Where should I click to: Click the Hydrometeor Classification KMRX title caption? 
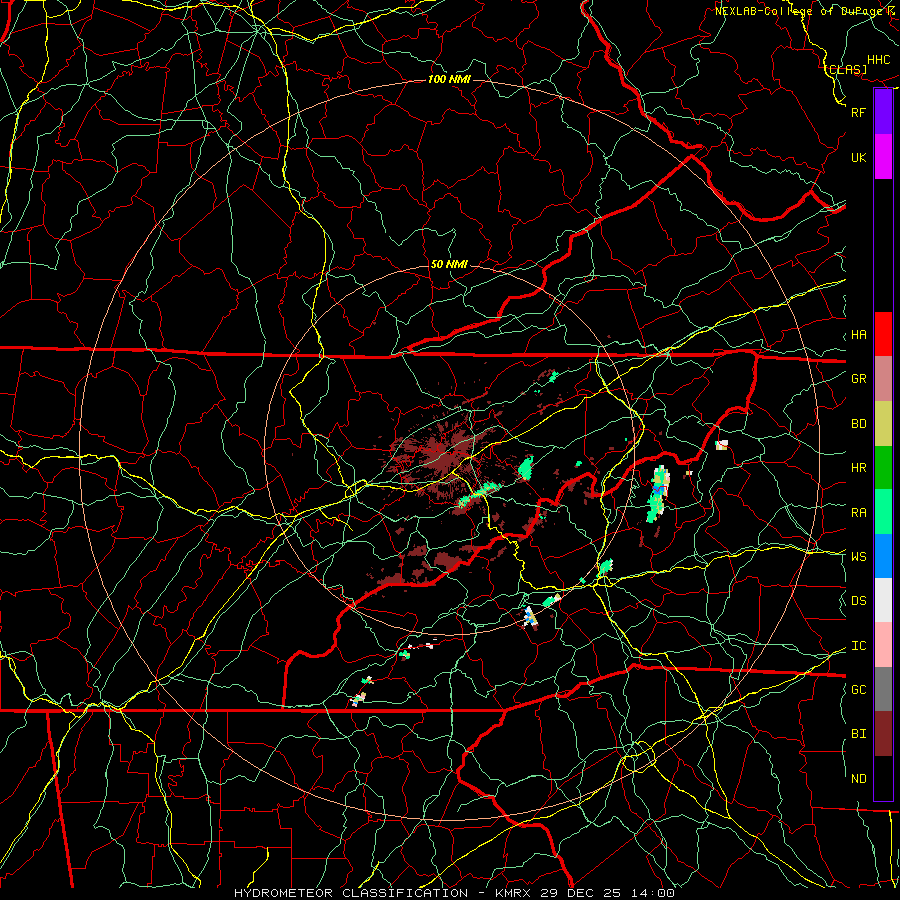454,893
